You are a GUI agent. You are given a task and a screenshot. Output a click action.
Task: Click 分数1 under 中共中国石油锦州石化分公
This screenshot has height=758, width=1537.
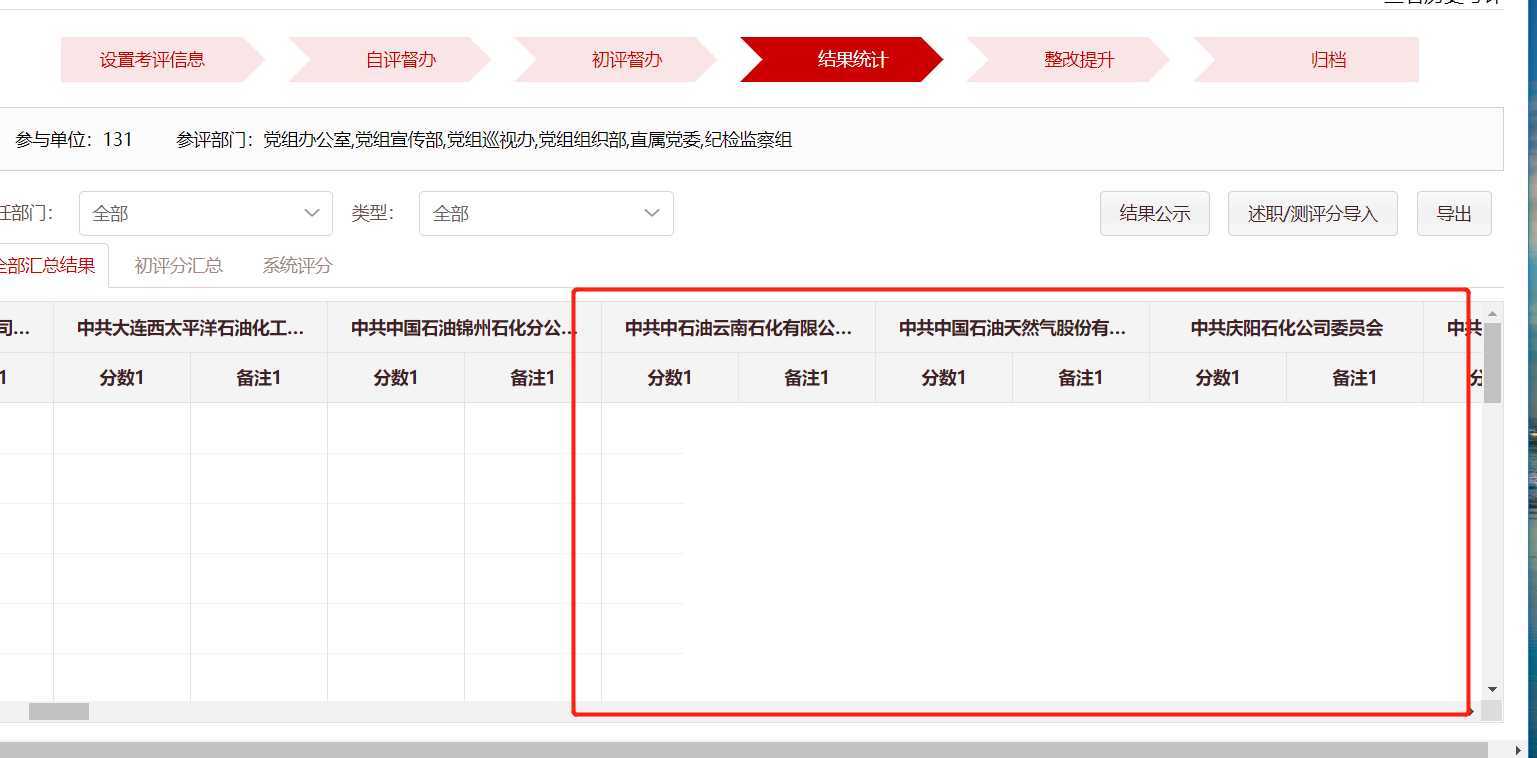(x=396, y=378)
